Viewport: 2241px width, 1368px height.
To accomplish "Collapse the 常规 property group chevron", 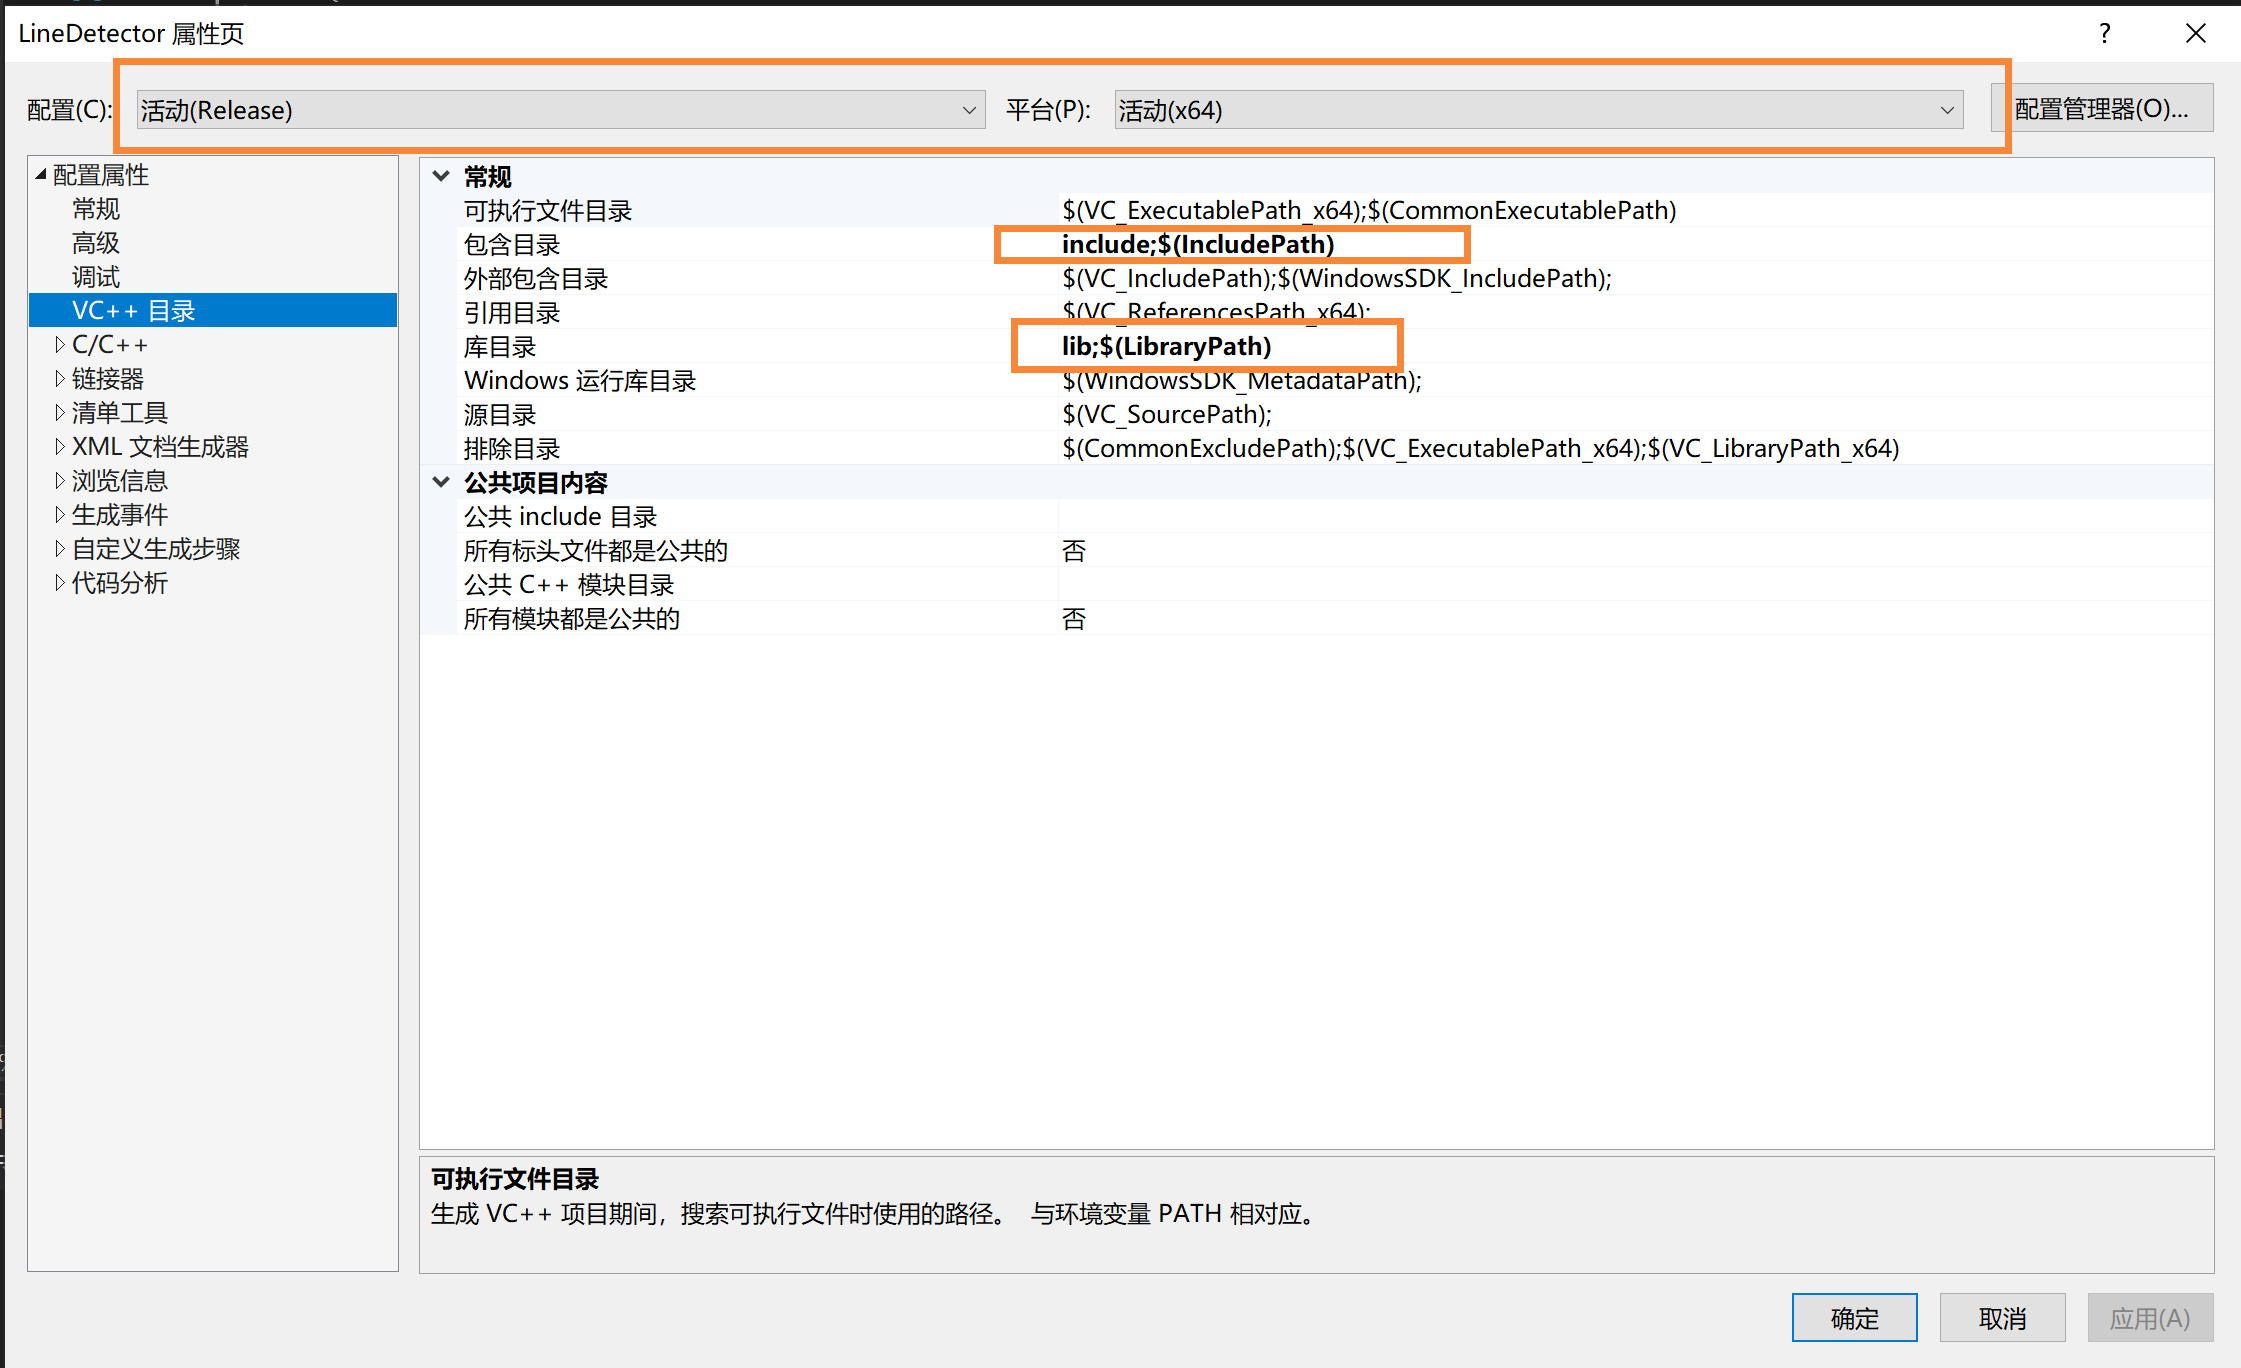I will [441, 176].
